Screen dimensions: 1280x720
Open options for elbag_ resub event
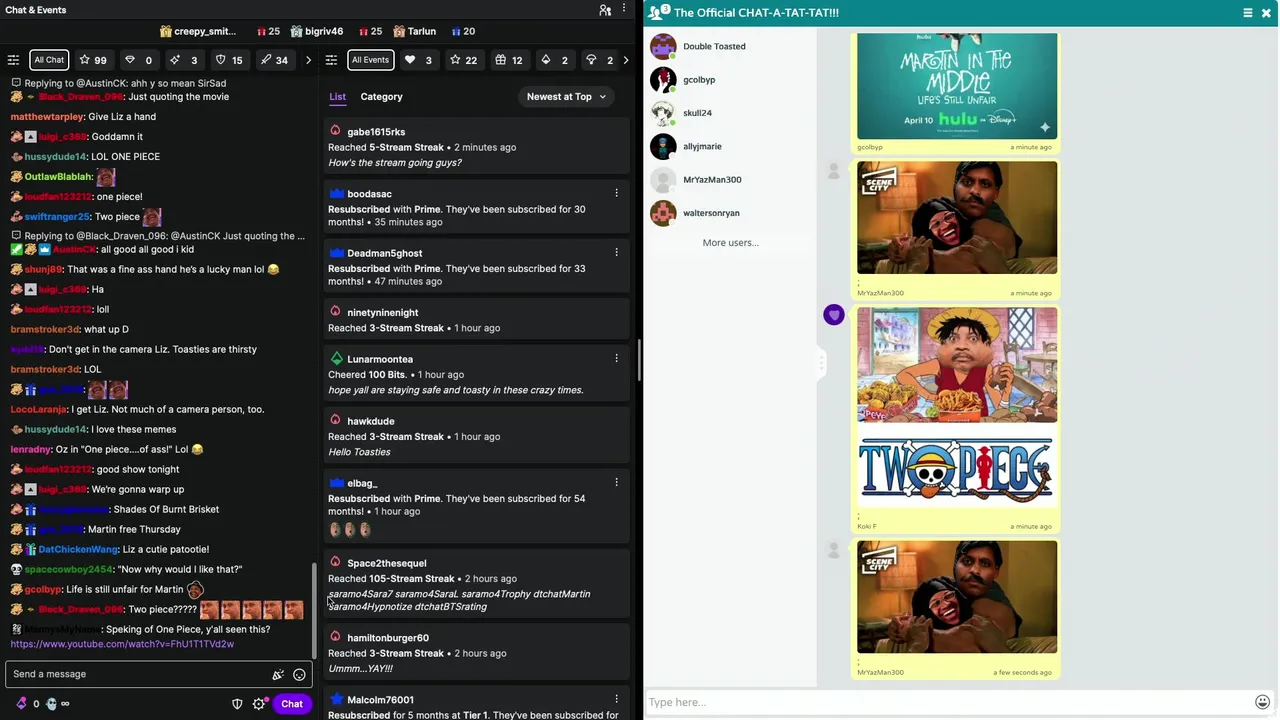pos(616,482)
